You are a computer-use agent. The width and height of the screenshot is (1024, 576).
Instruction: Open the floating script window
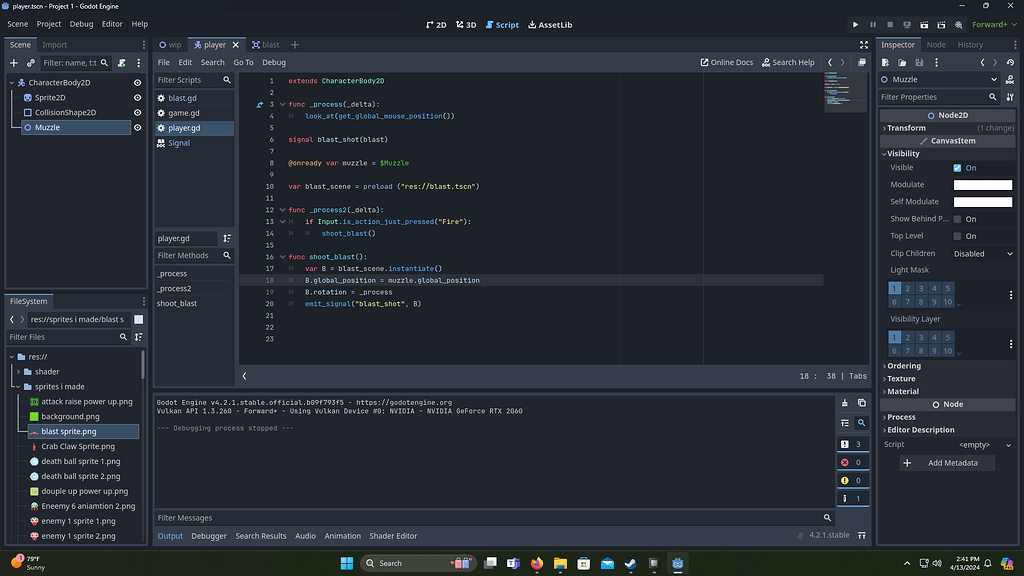[861, 63]
